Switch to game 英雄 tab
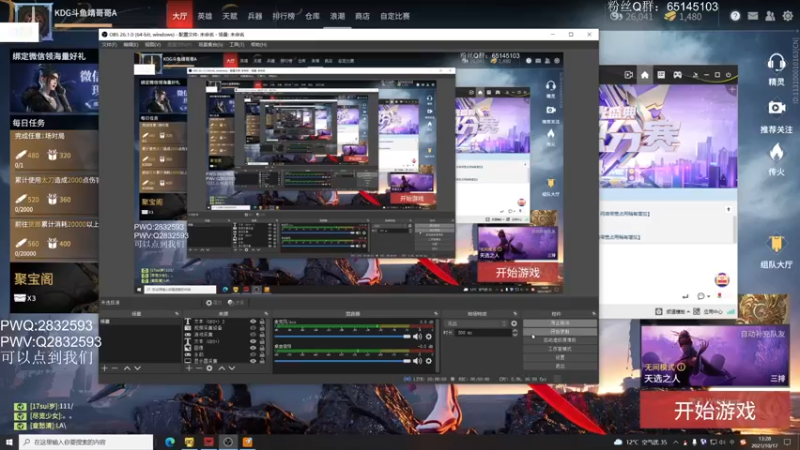Image resolution: width=800 pixels, height=450 pixels. 205,16
